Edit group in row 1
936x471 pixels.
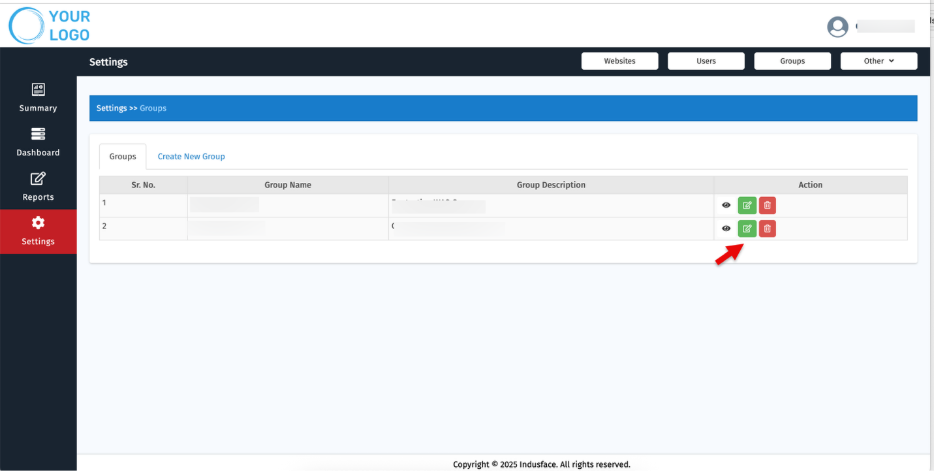pyautogui.click(x=747, y=205)
